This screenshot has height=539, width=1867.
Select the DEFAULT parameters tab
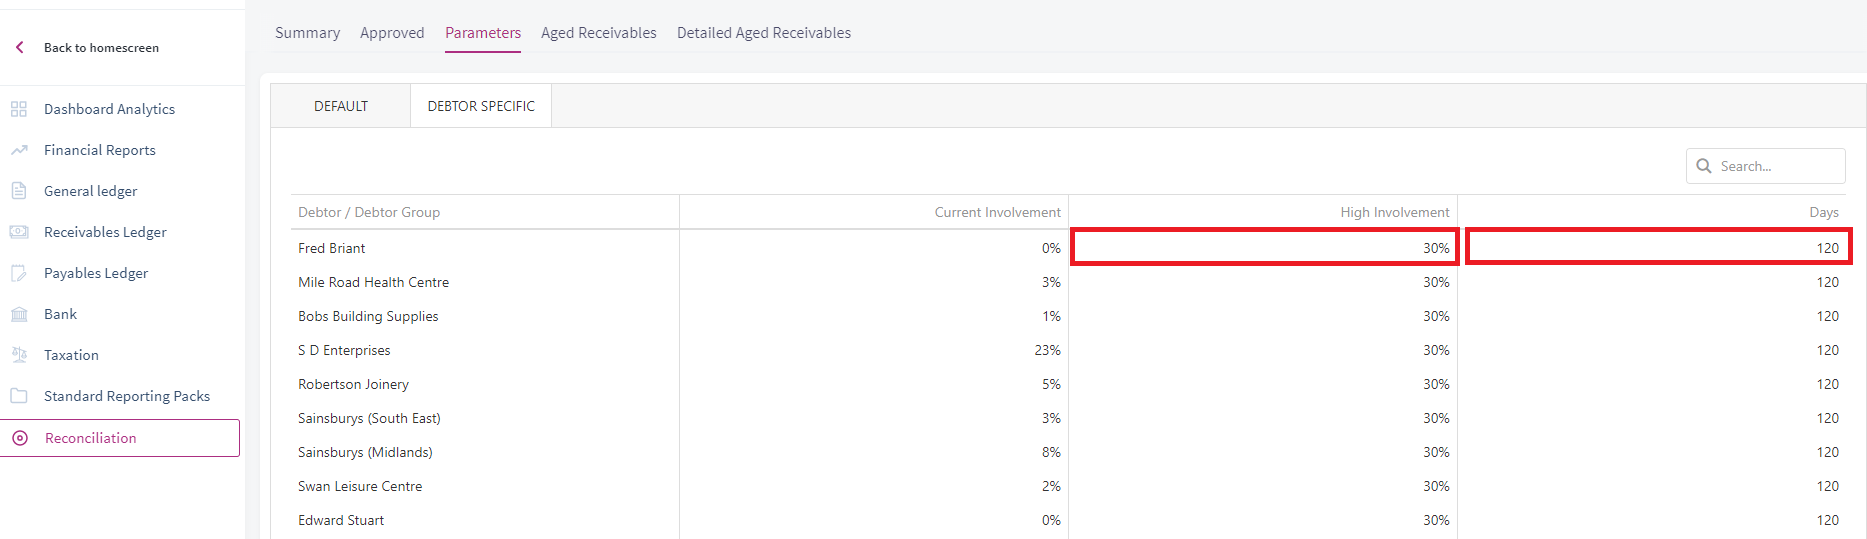[x=341, y=106]
